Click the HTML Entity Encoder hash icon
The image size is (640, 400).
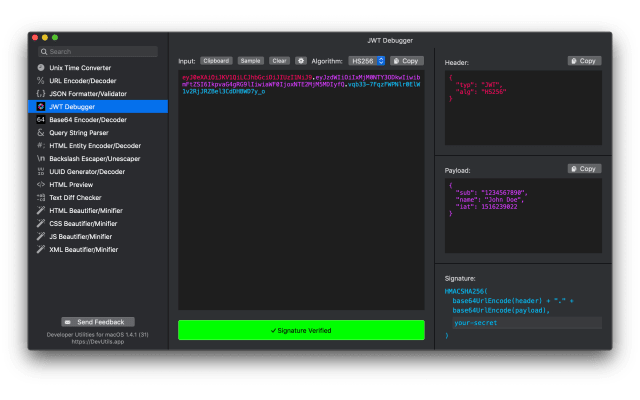click(41, 146)
